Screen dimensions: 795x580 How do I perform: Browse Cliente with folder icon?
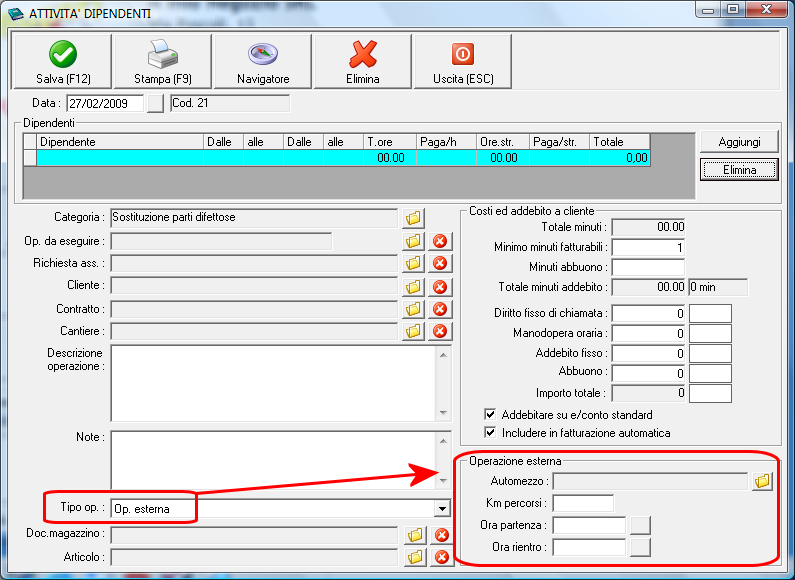tap(413, 286)
